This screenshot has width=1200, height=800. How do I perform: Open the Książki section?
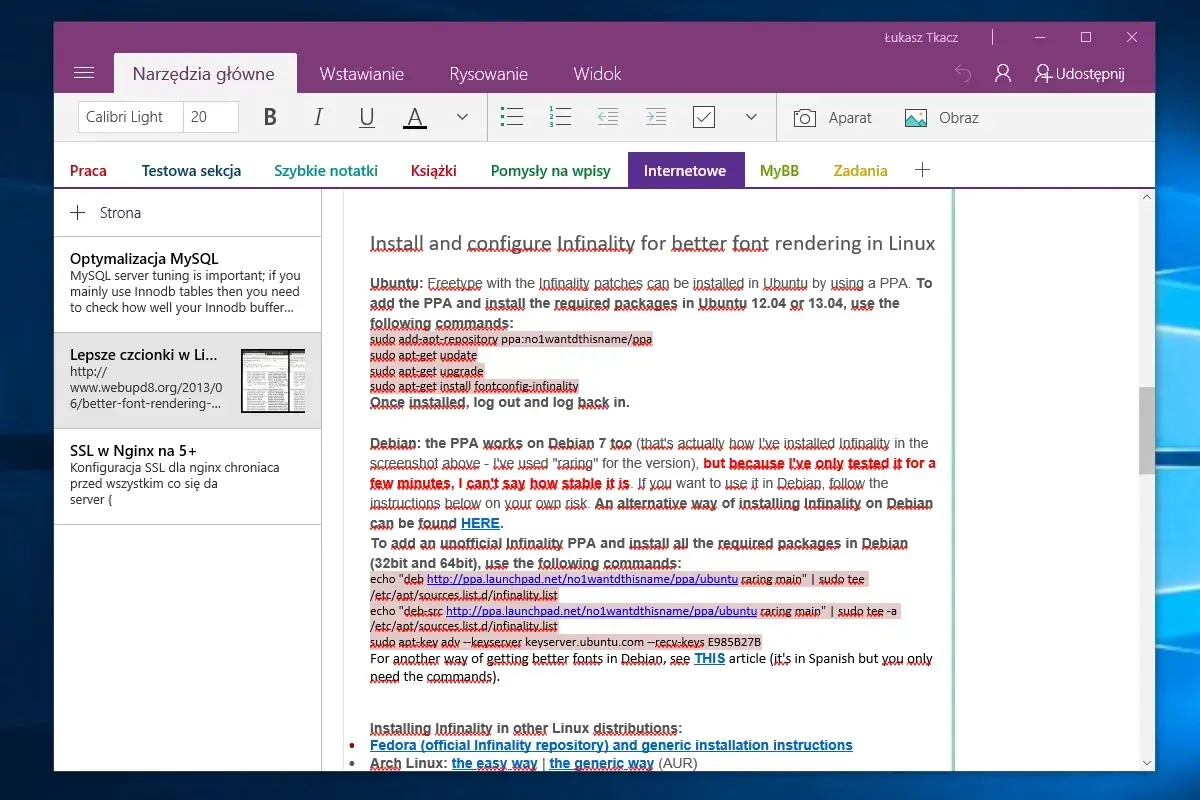tap(434, 170)
